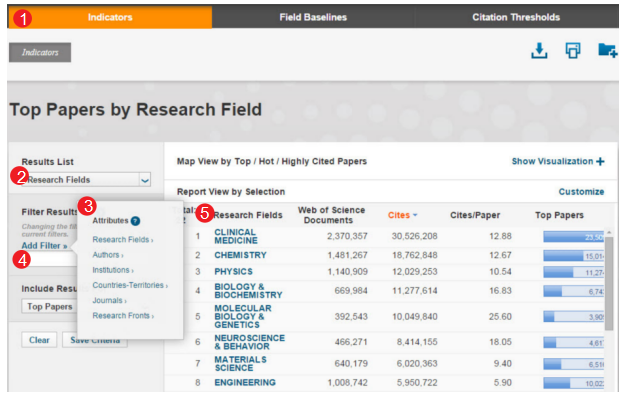Click the Clear button
This screenshot has height=395, width=624.
coord(39,340)
